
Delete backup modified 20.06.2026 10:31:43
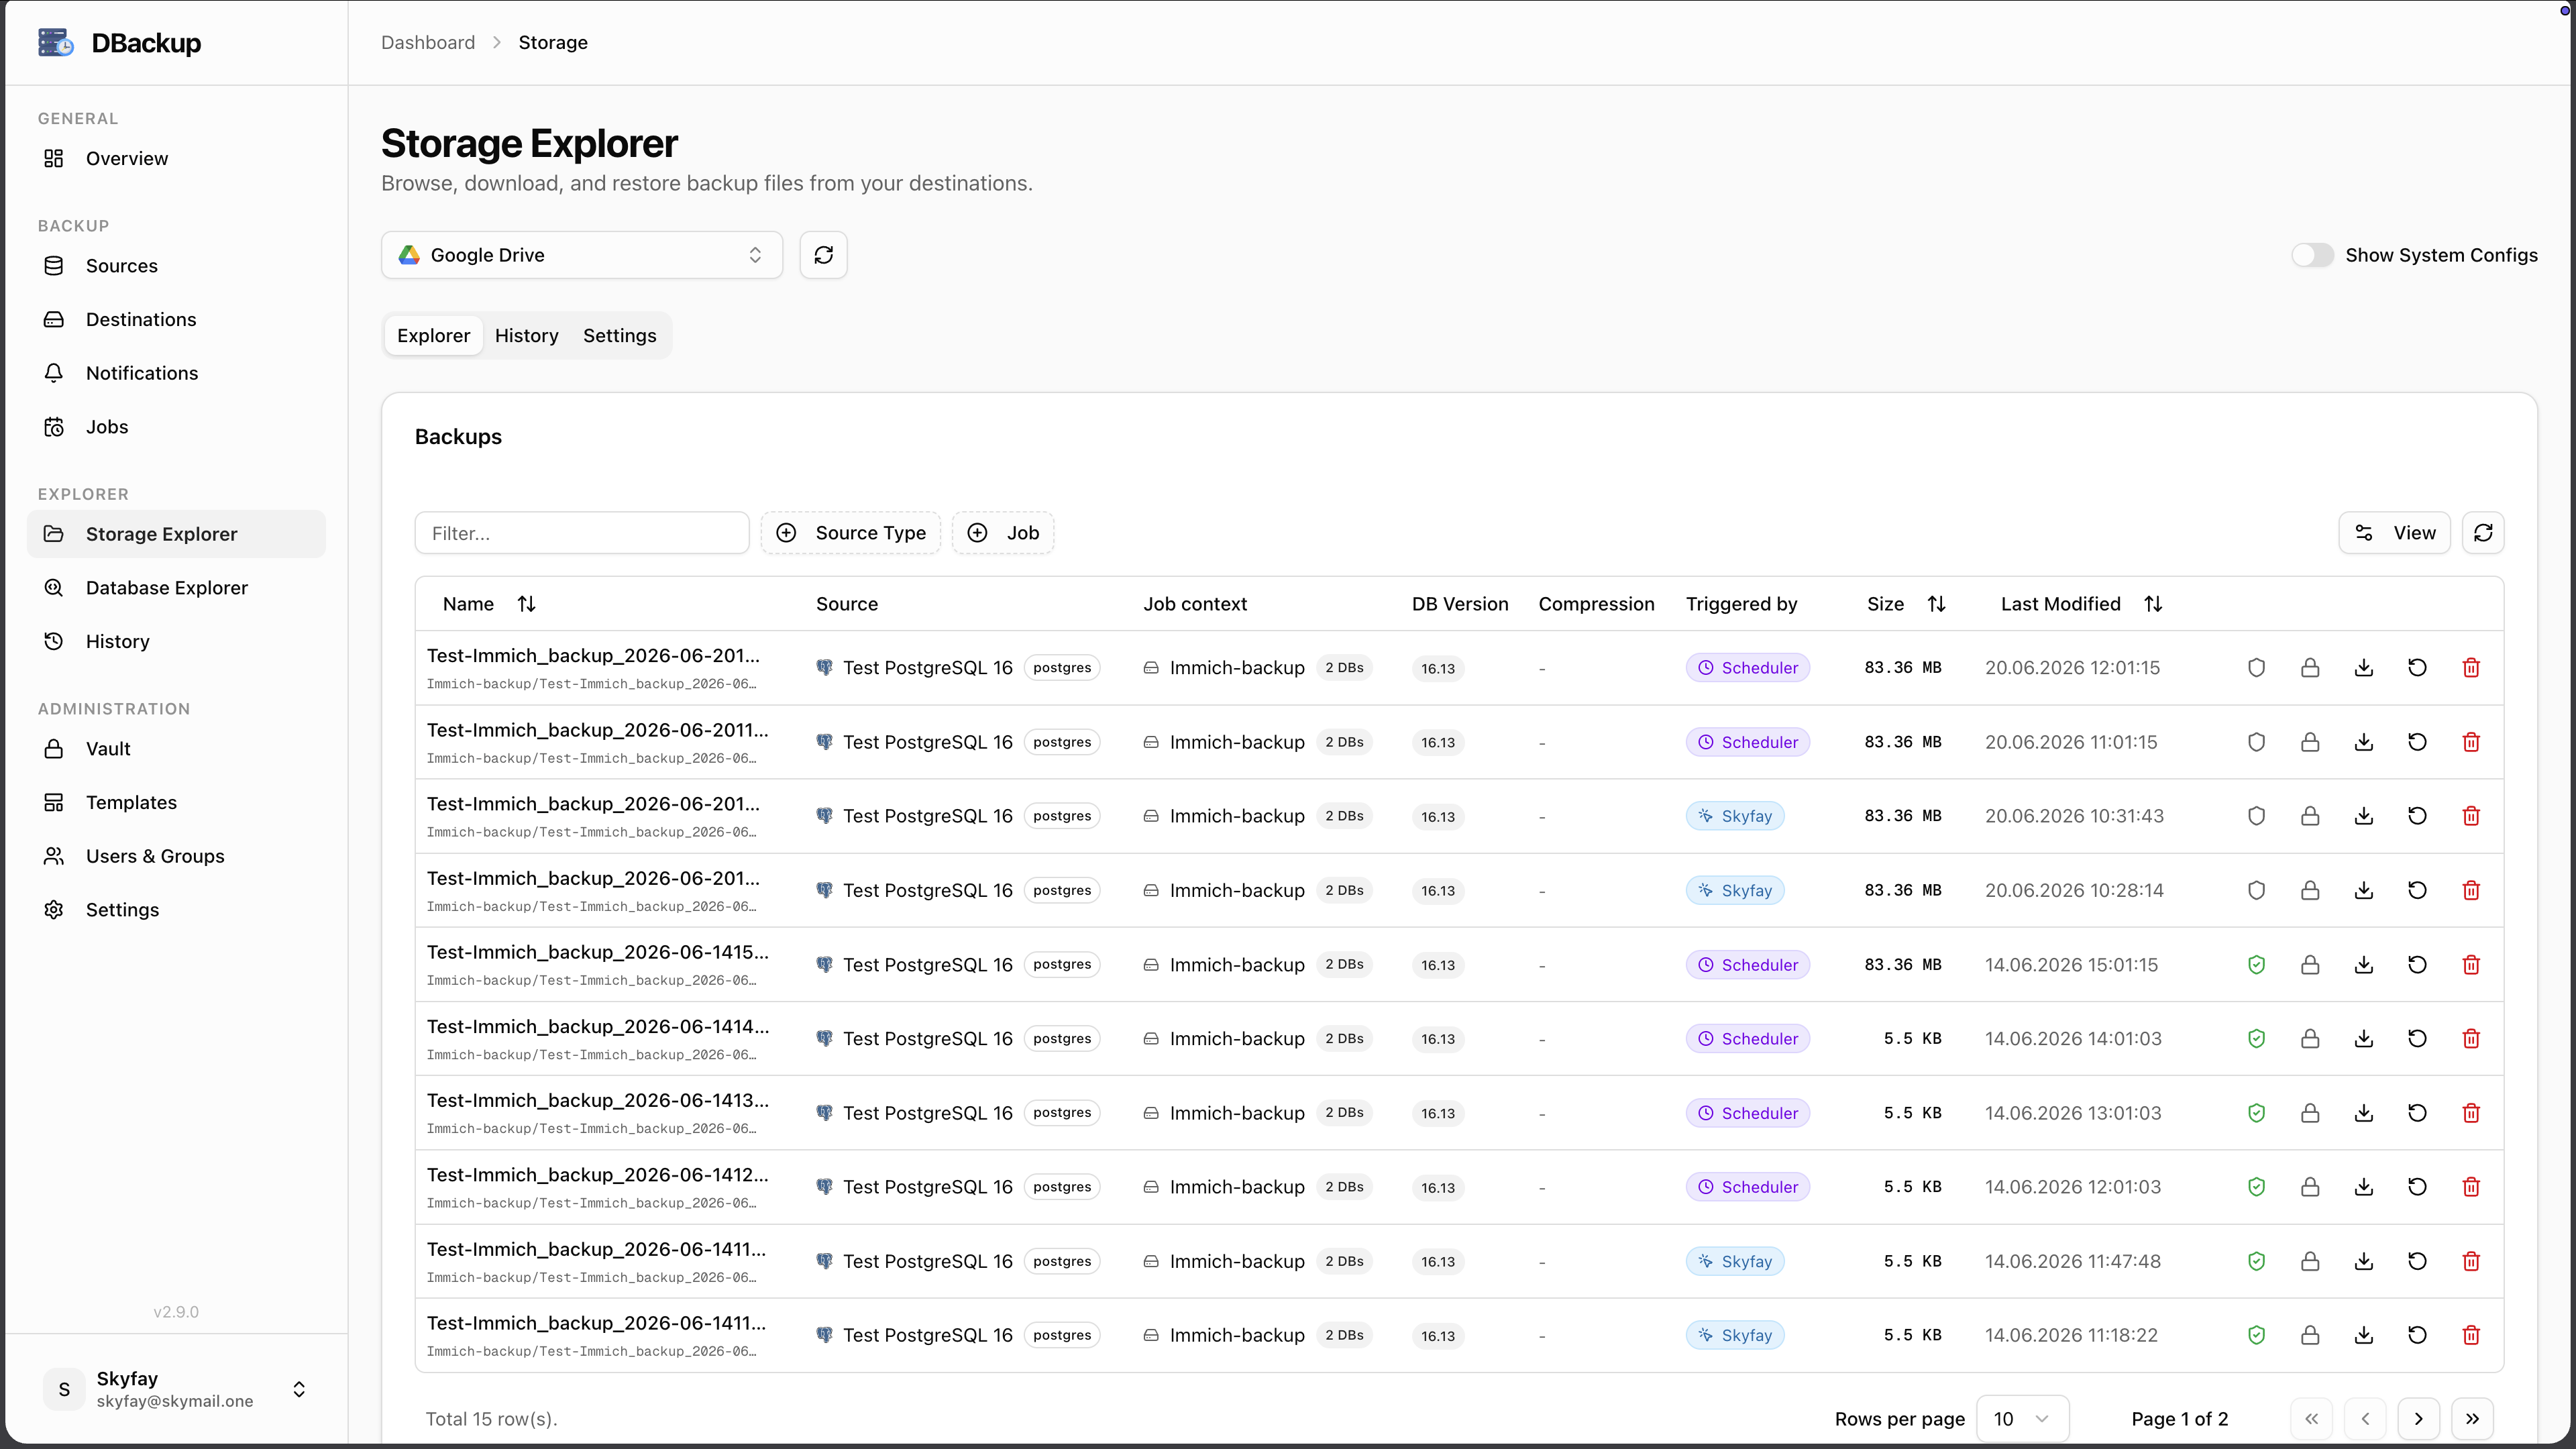click(2471, 816)
